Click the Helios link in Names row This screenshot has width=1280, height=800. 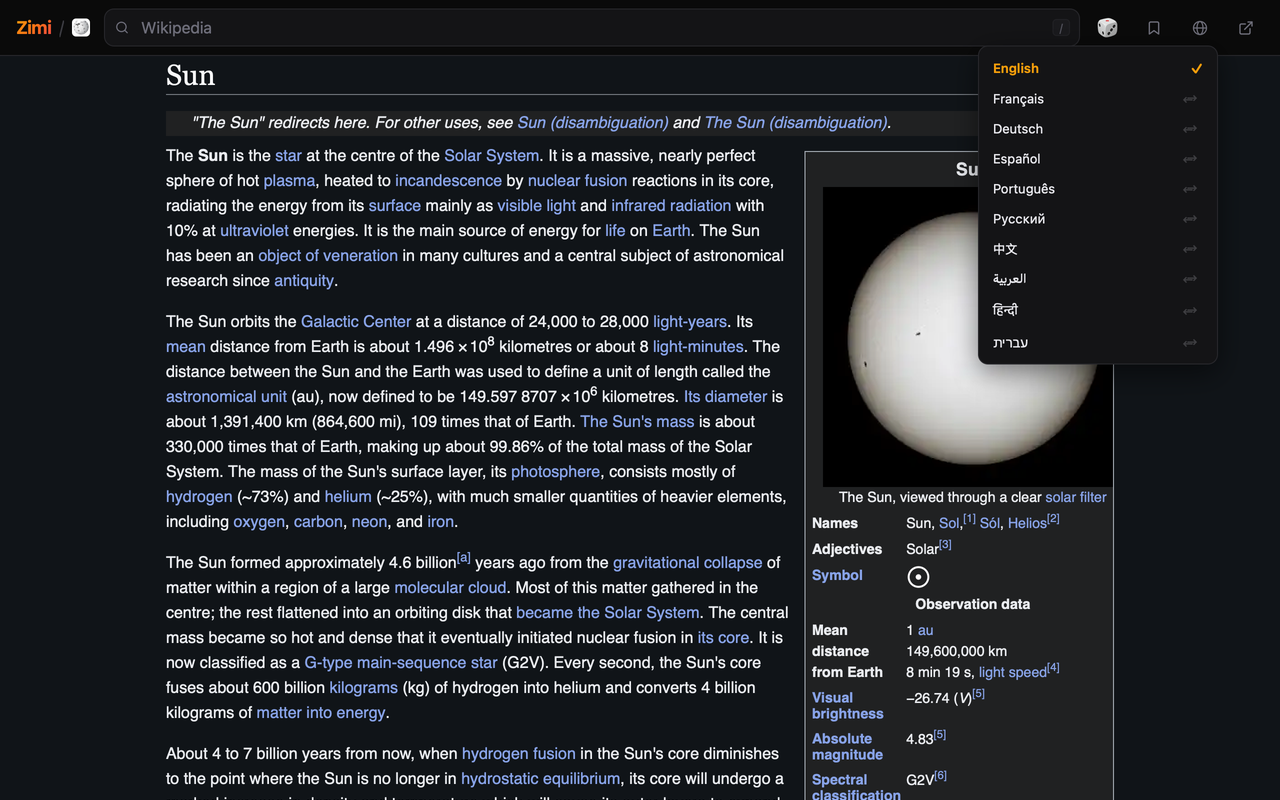coord(1027,523)
